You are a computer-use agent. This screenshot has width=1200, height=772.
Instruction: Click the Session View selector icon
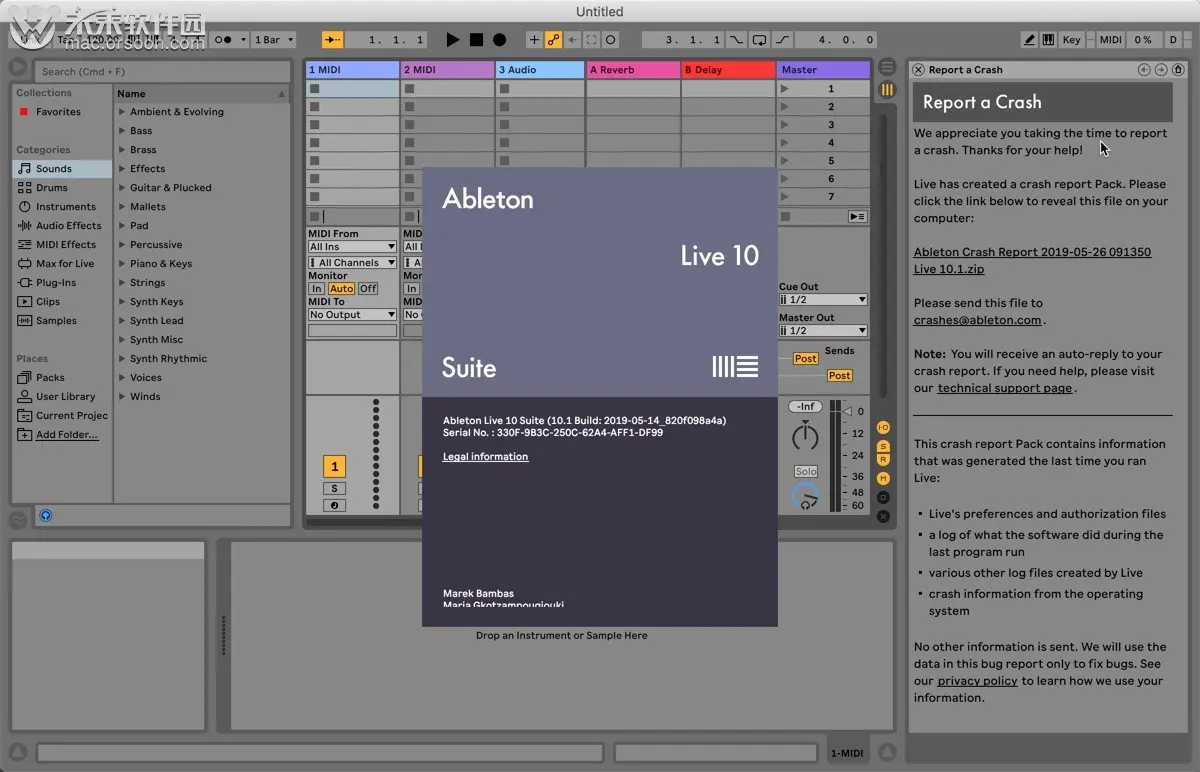point(887,90)
